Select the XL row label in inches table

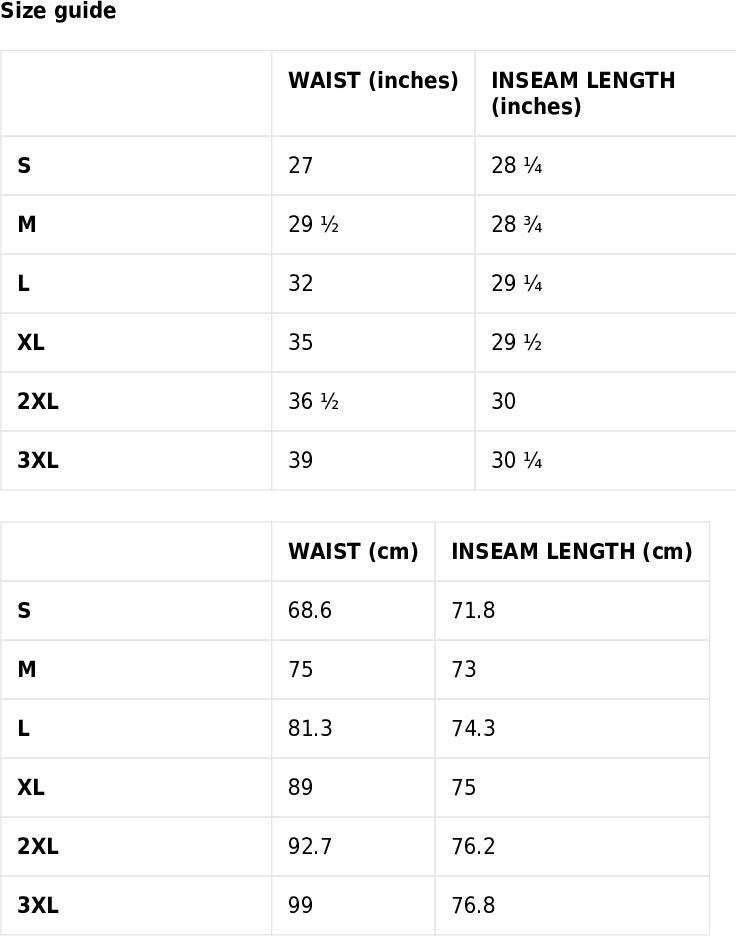pyautogui.click(x=30, y=342)
